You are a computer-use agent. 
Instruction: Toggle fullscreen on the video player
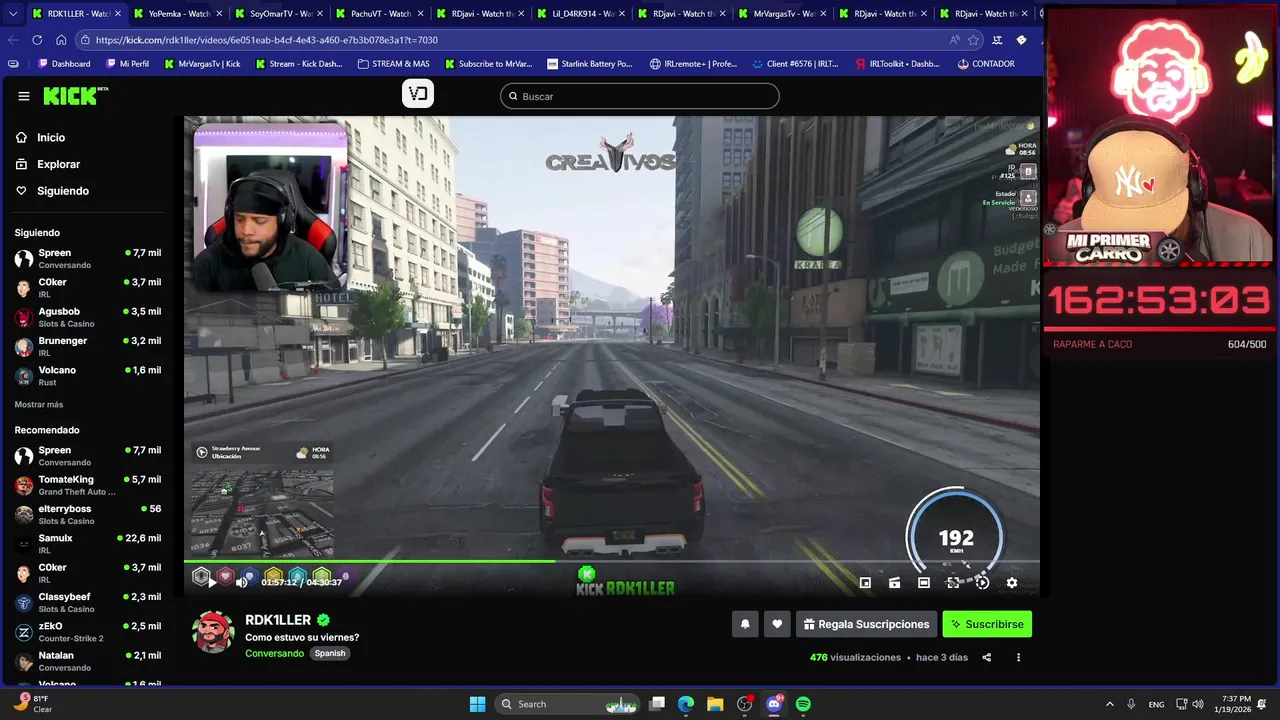pos(953,582)
